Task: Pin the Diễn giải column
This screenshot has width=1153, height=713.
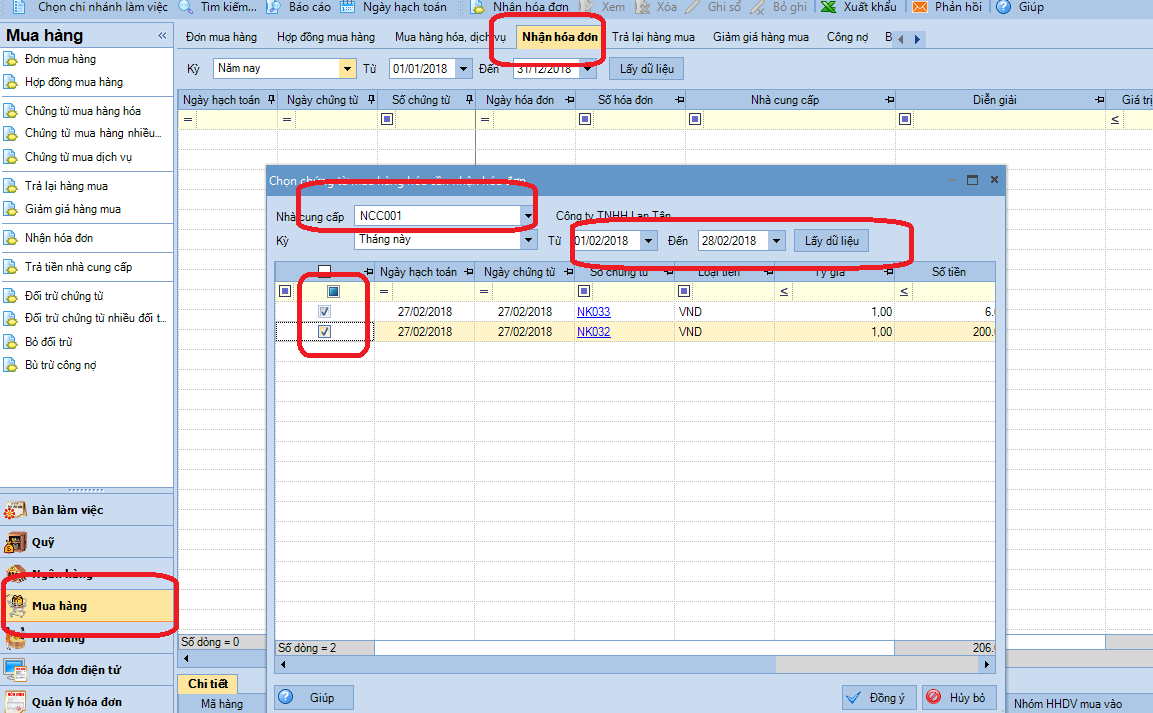Action: [1099, 100]
